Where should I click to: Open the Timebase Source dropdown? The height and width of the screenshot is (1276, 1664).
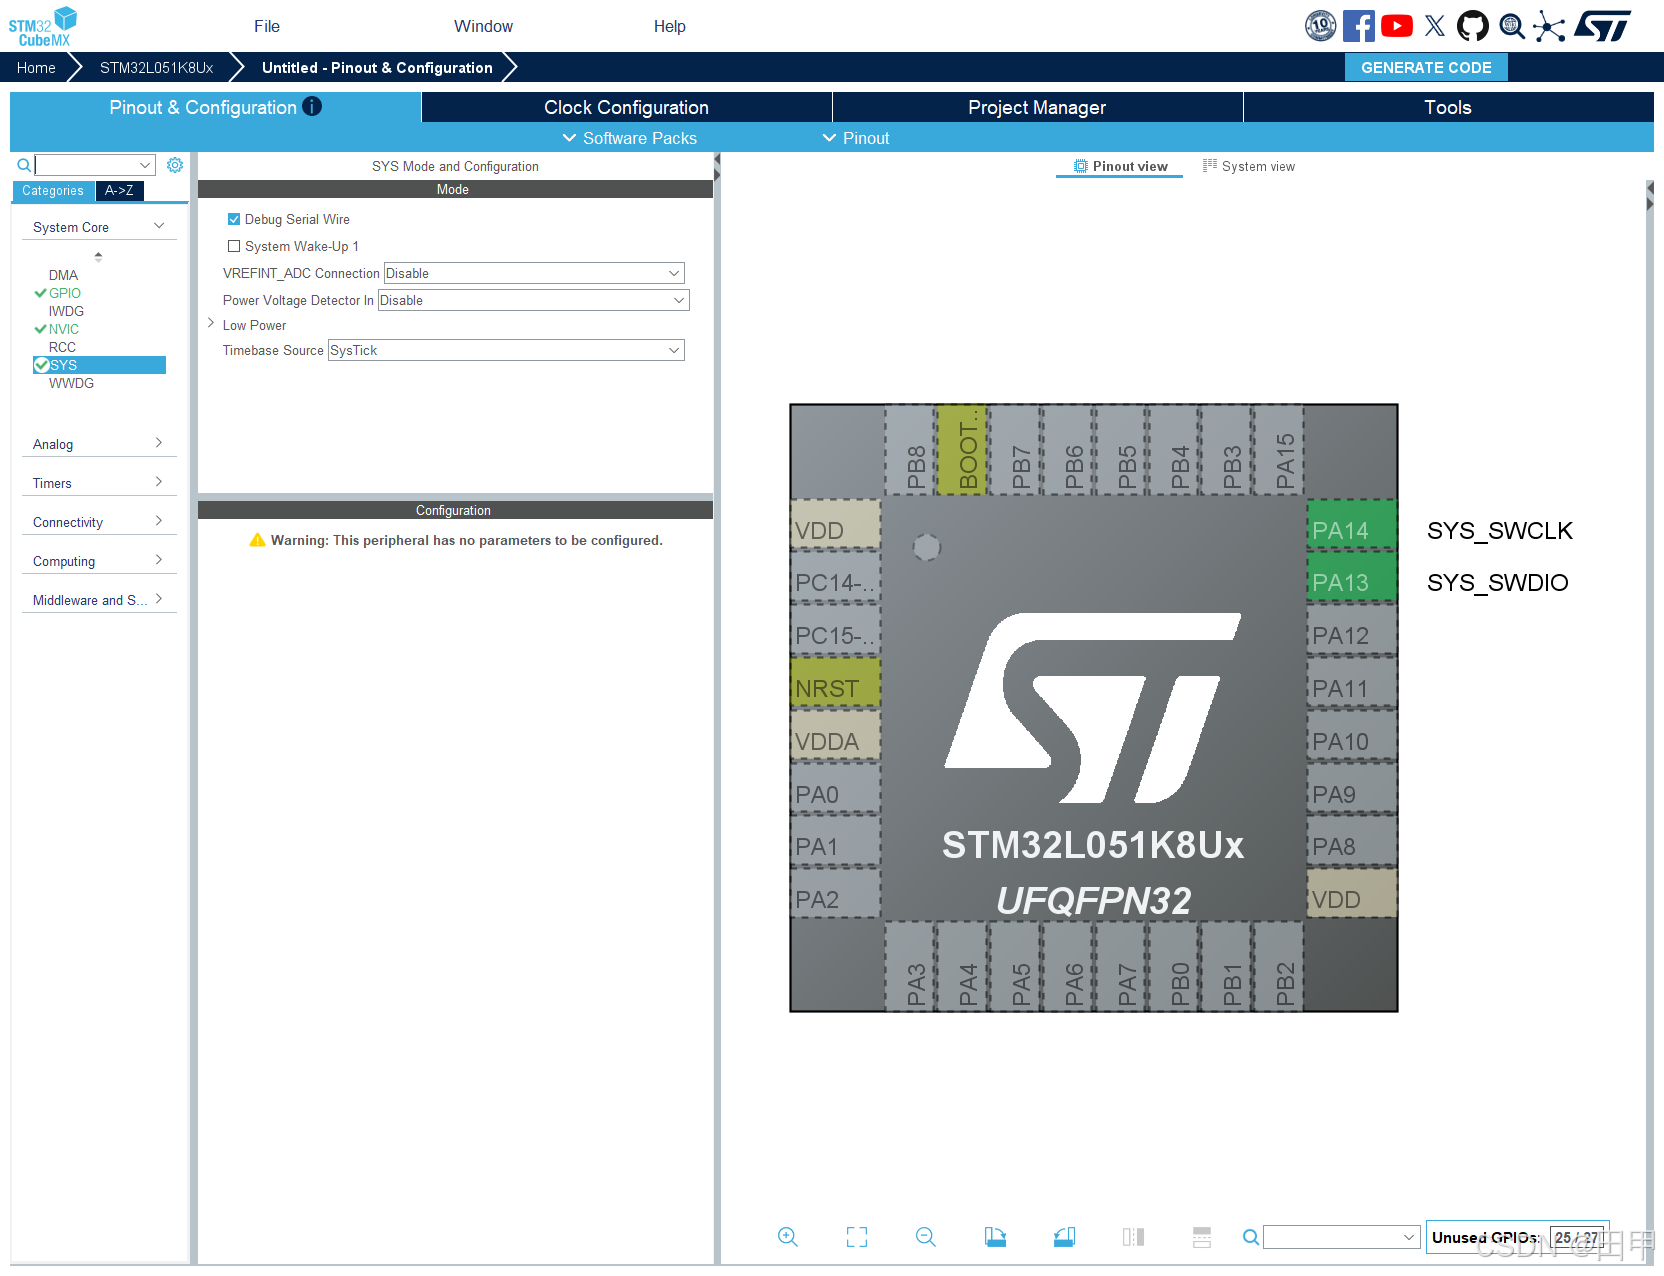point(506,350)
